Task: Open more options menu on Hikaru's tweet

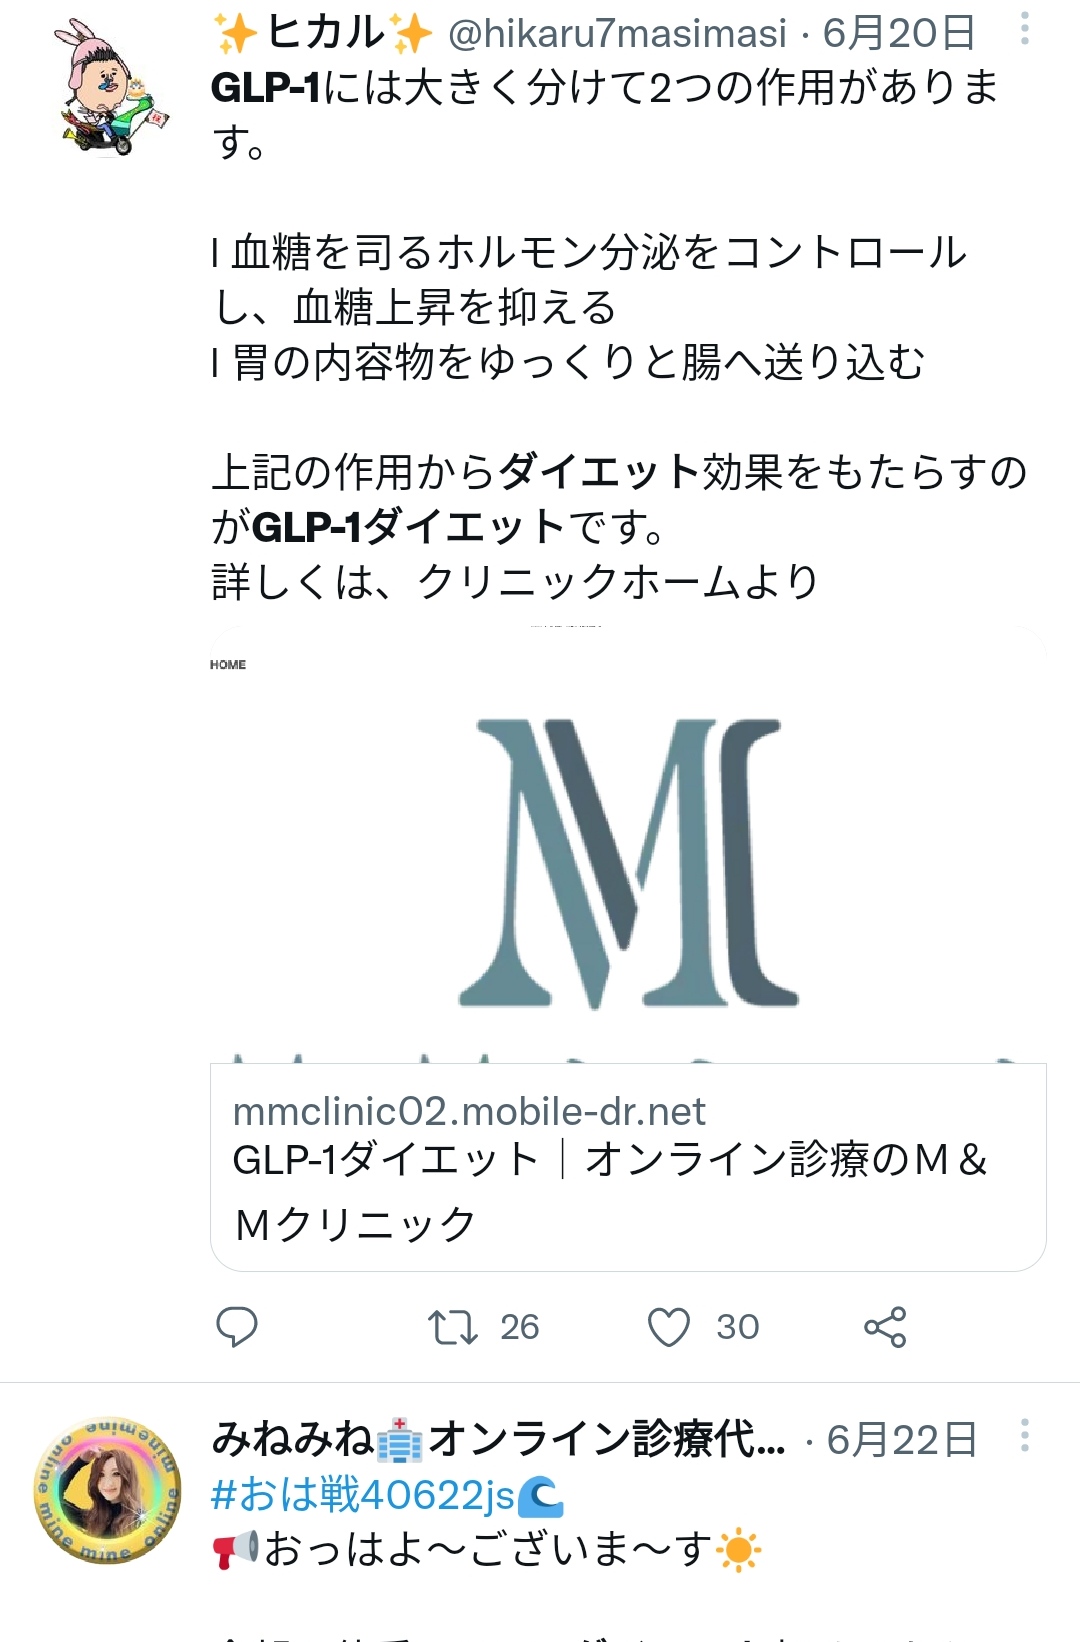Action: pos(1025,29)
